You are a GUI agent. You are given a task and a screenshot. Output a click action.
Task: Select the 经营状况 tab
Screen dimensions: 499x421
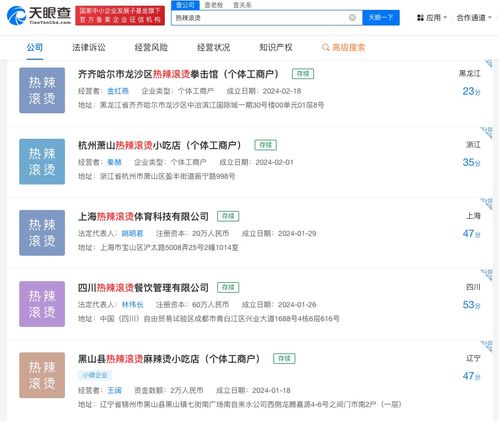[x=213, y=47]
